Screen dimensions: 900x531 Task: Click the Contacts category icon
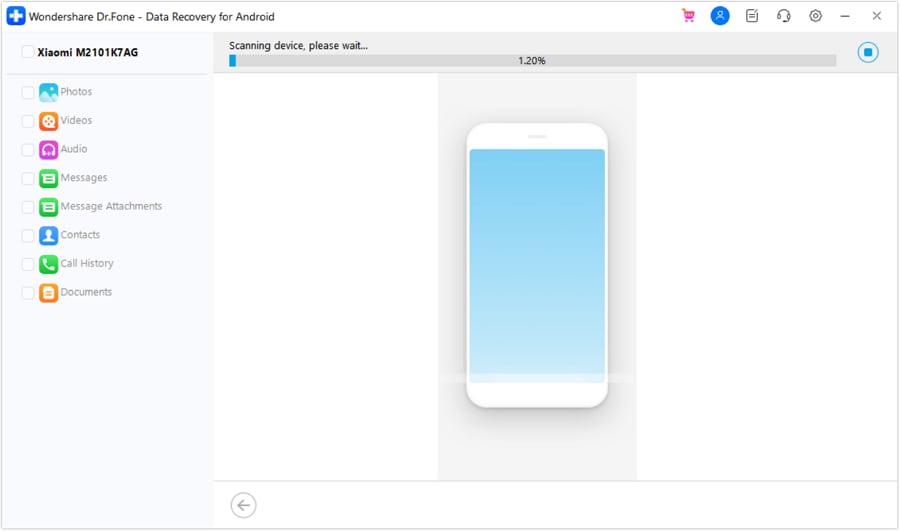49,235
